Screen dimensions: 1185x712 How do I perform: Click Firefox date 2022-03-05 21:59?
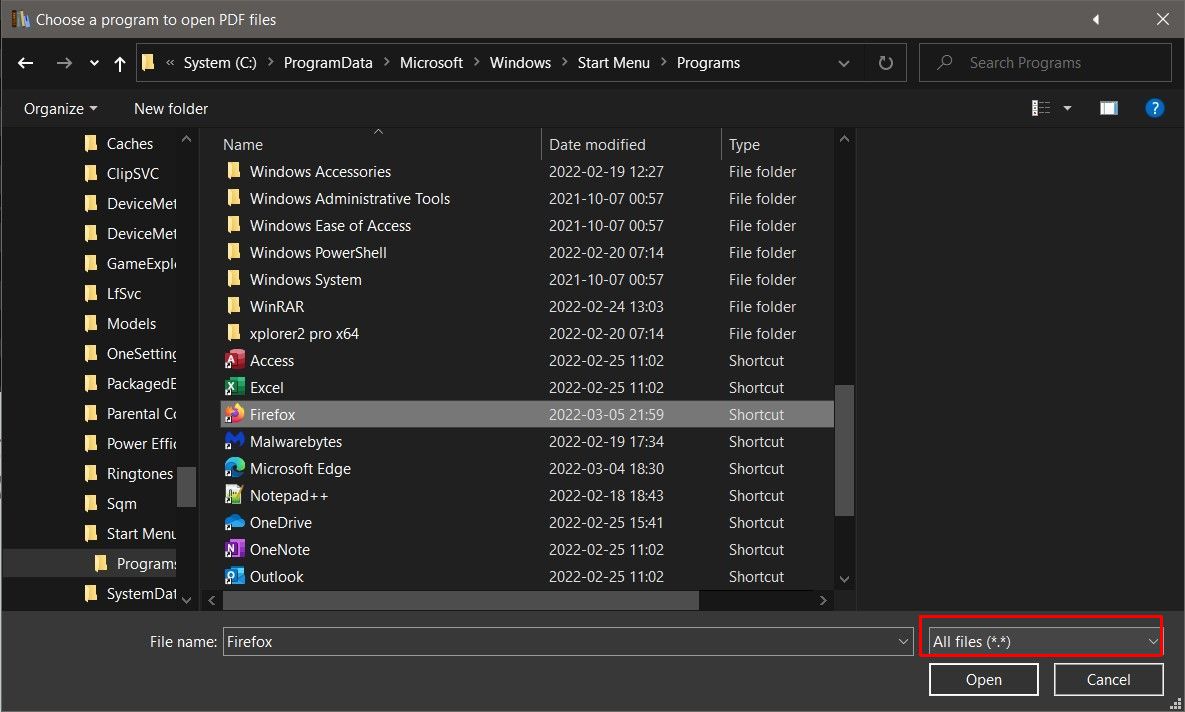point(606,414)
